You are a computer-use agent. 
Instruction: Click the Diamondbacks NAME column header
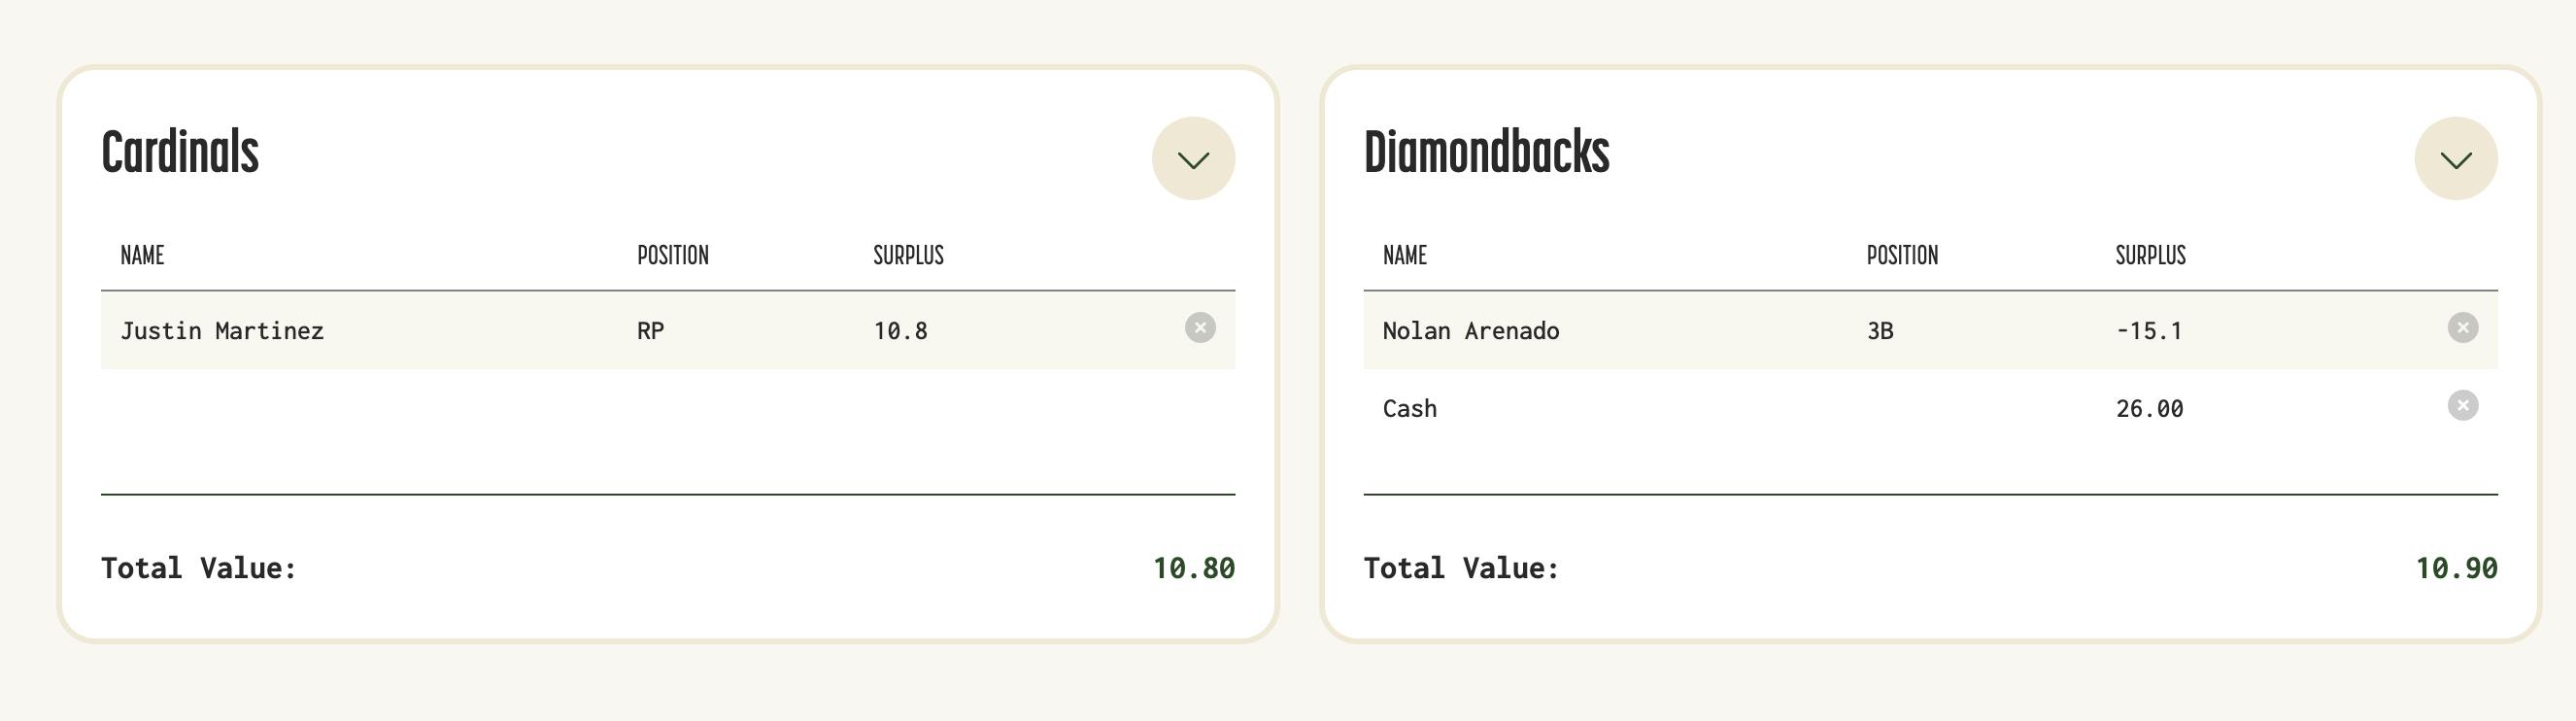(1404, 256)
